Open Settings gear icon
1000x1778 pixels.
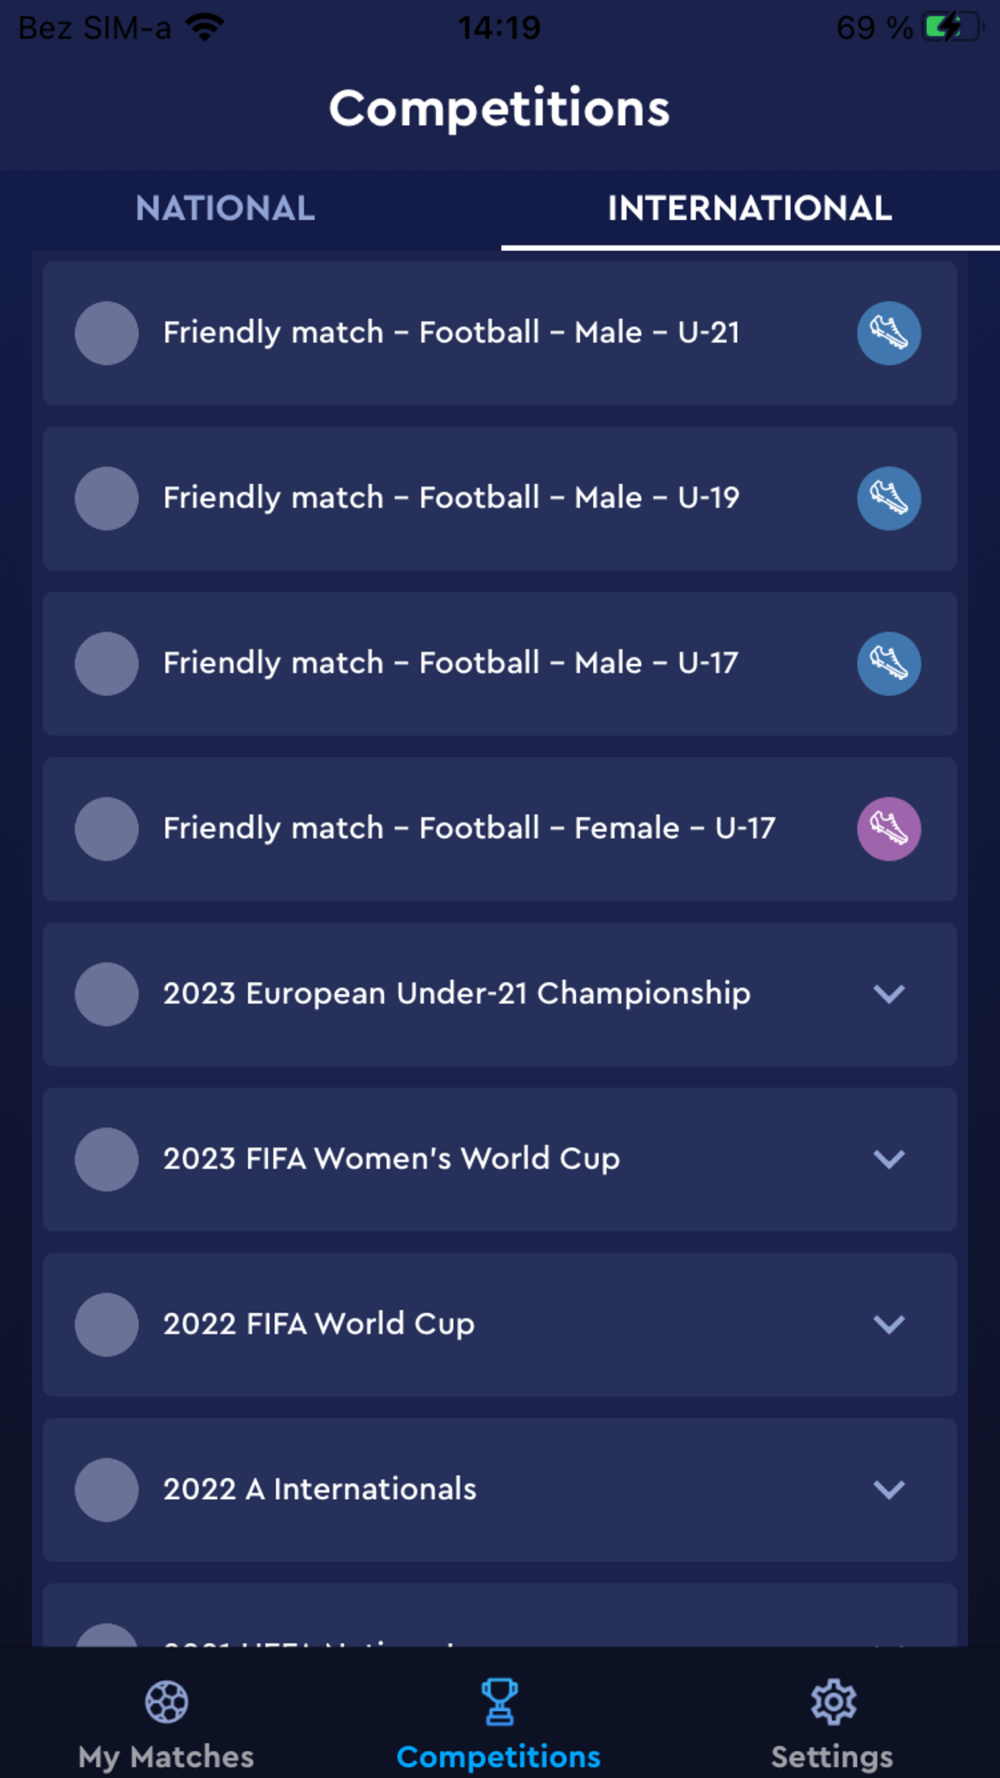[833, 1701]
